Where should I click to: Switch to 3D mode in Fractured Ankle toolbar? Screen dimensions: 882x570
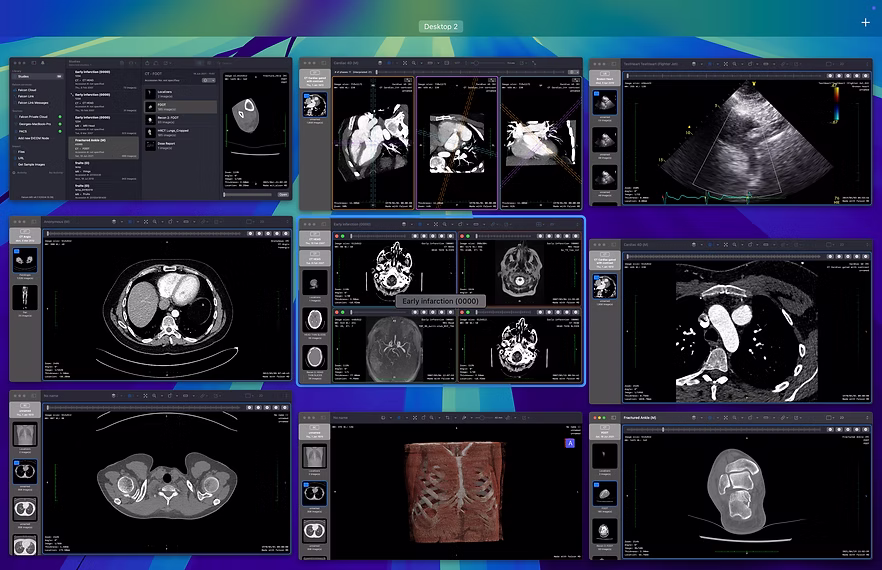(842, 418)
